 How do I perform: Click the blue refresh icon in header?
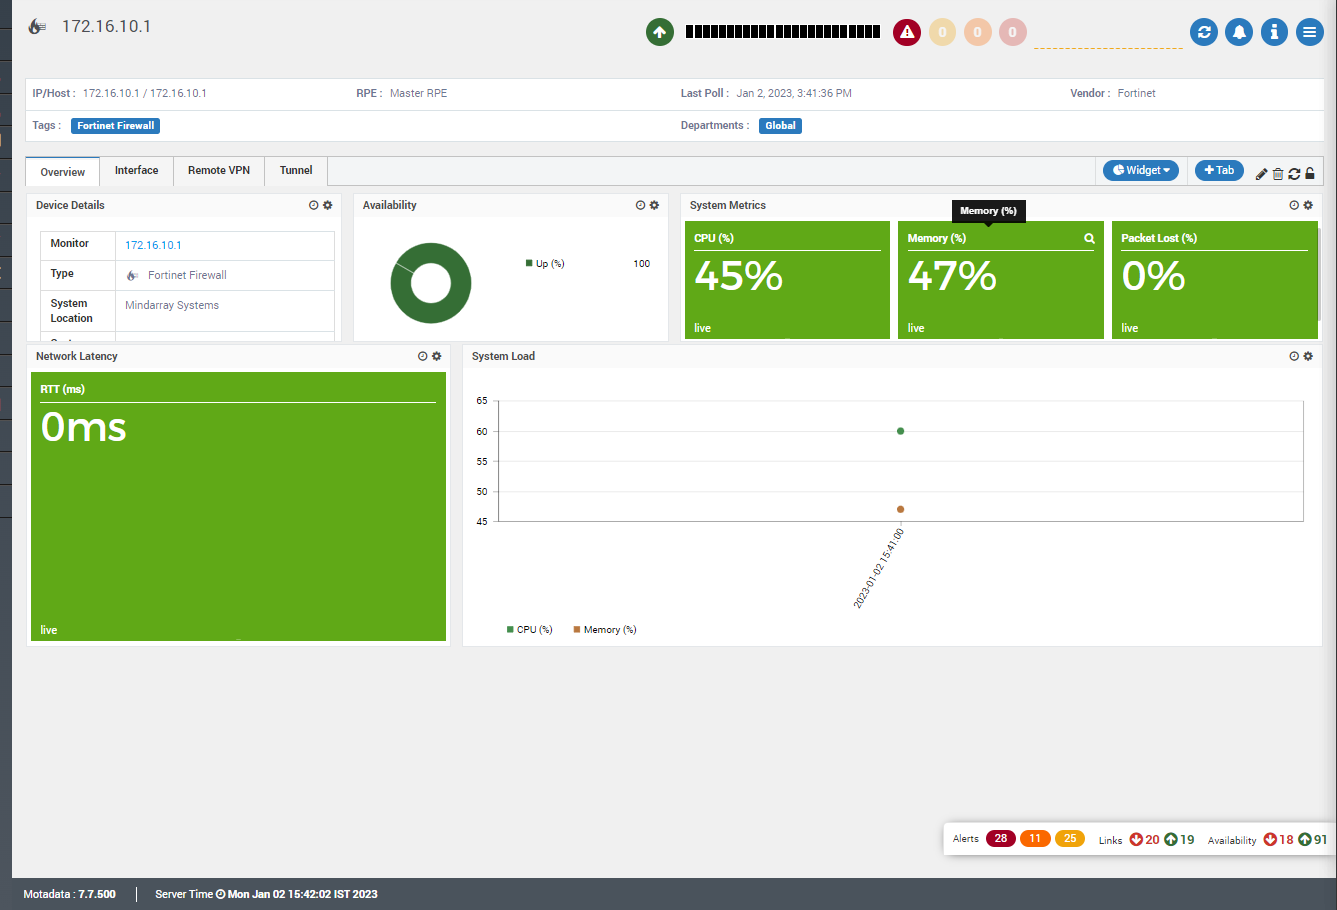point(1204,32)
